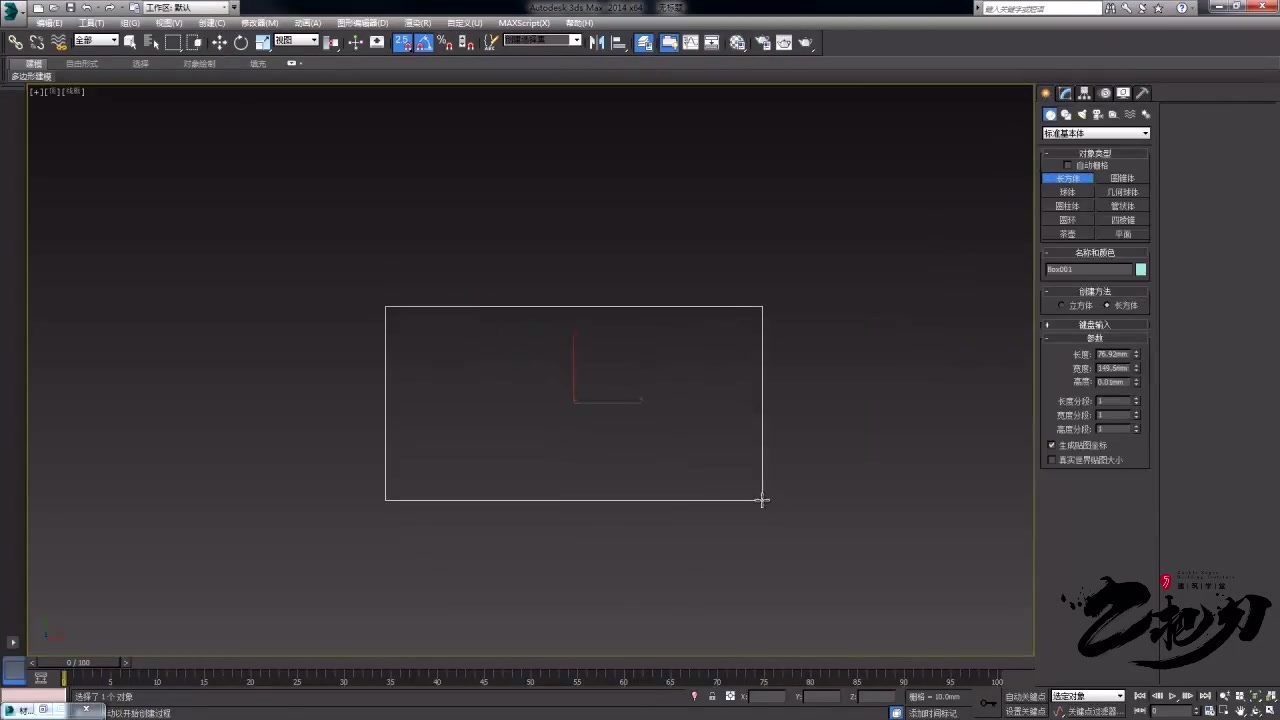Select the 长方体 creation method radio

(x=1107, y=305)
